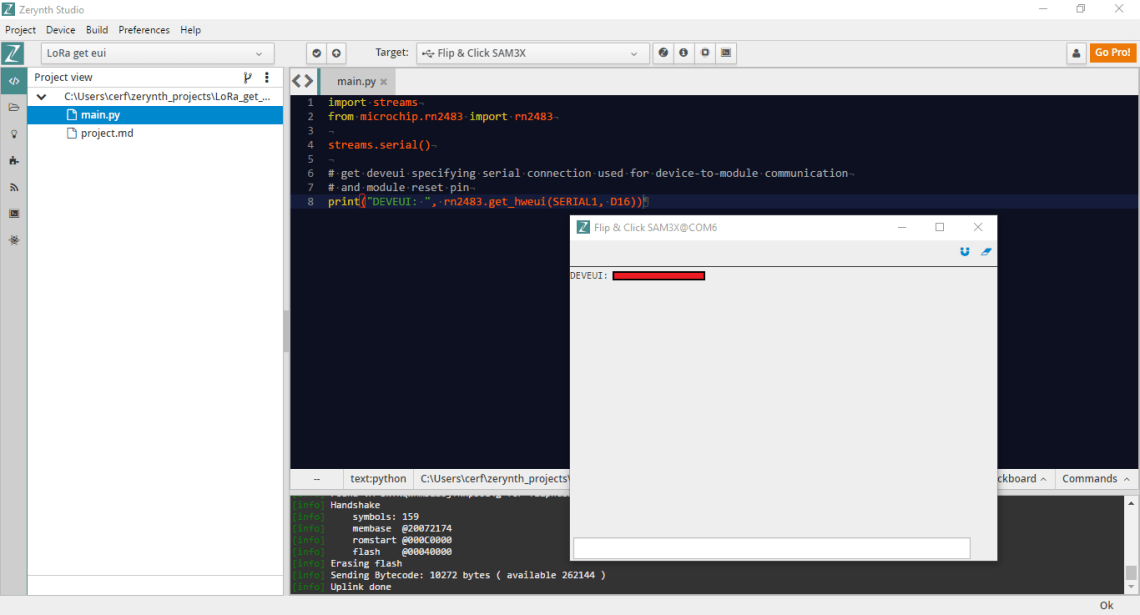
Task: Click the 'symbols: 159' log line
Action: click(x=385, y=517)
